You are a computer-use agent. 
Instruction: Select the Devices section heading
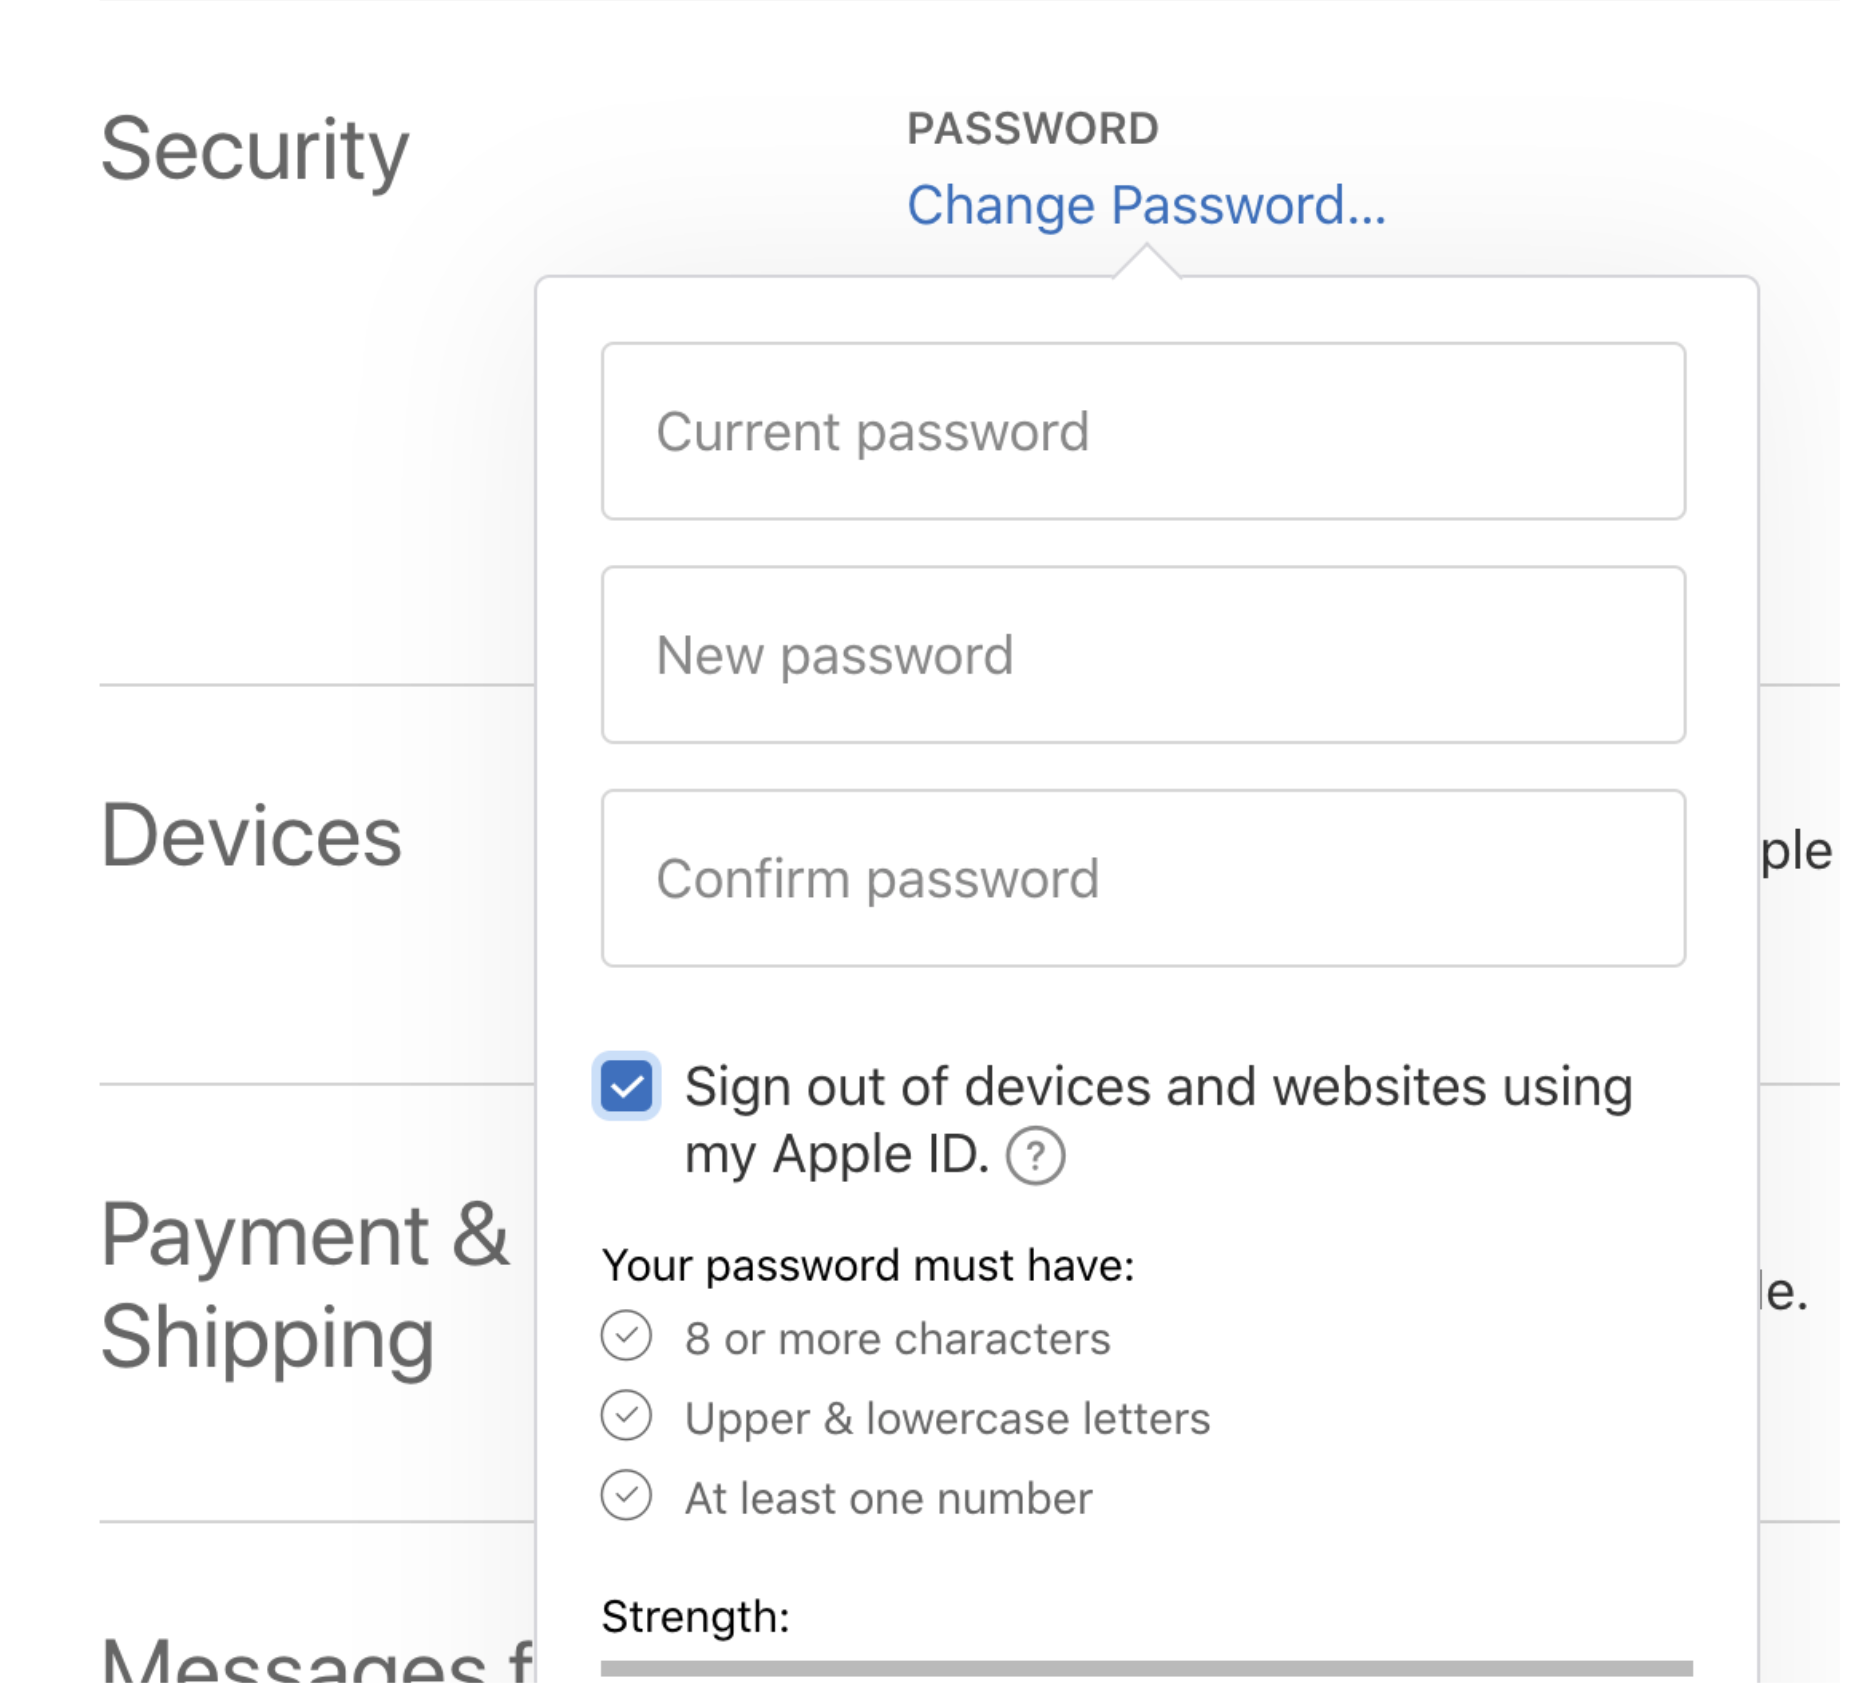coord(251,836)
